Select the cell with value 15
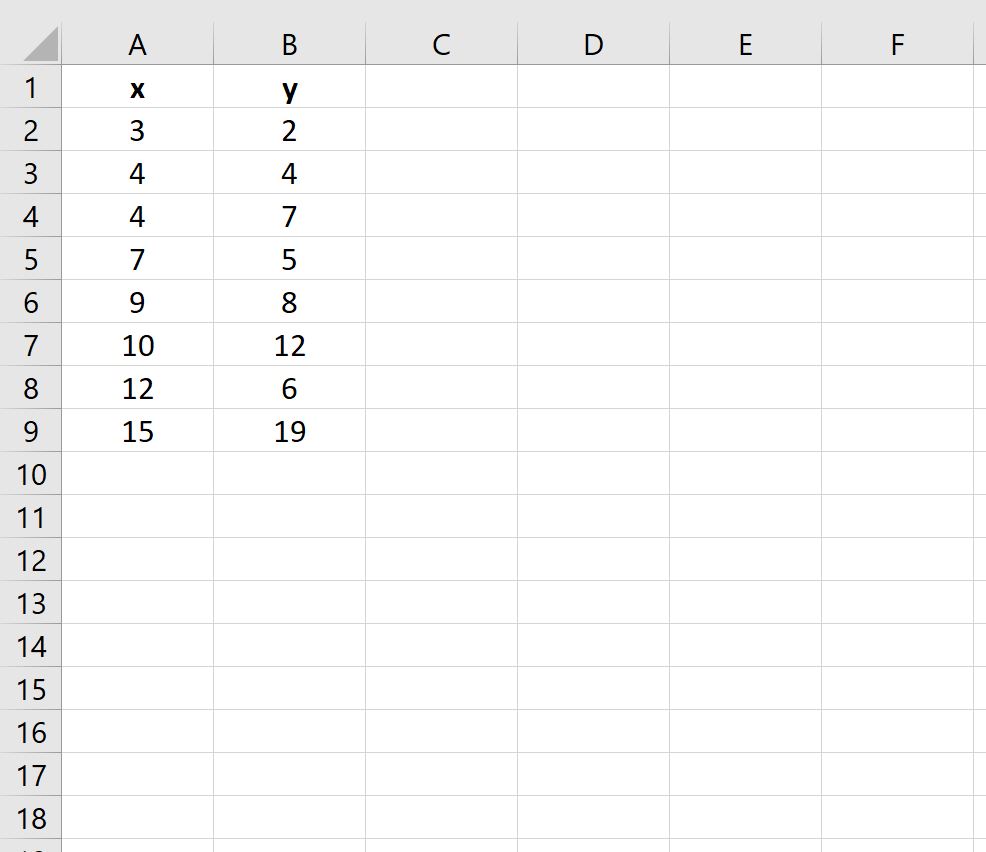The height and width of the screenshot is (852, 986). [x=137, y=431]
